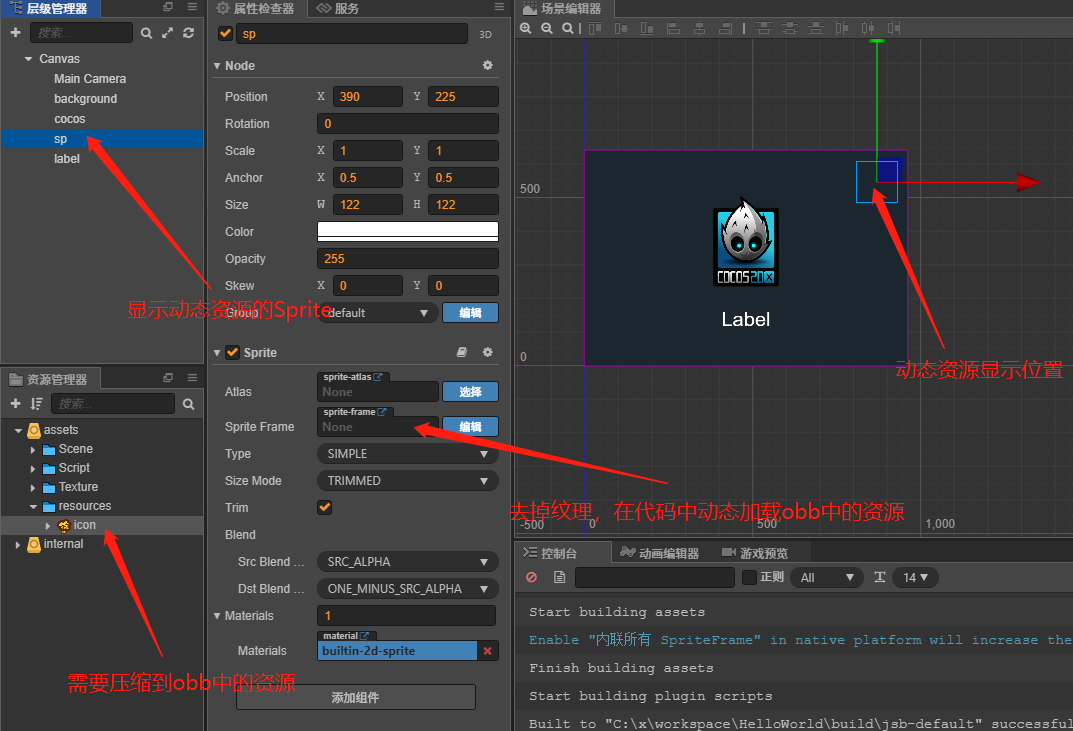Click the log file icon in the console
Screen dimensions: 1073x731
pyautogui.click(x=559, y=578)
